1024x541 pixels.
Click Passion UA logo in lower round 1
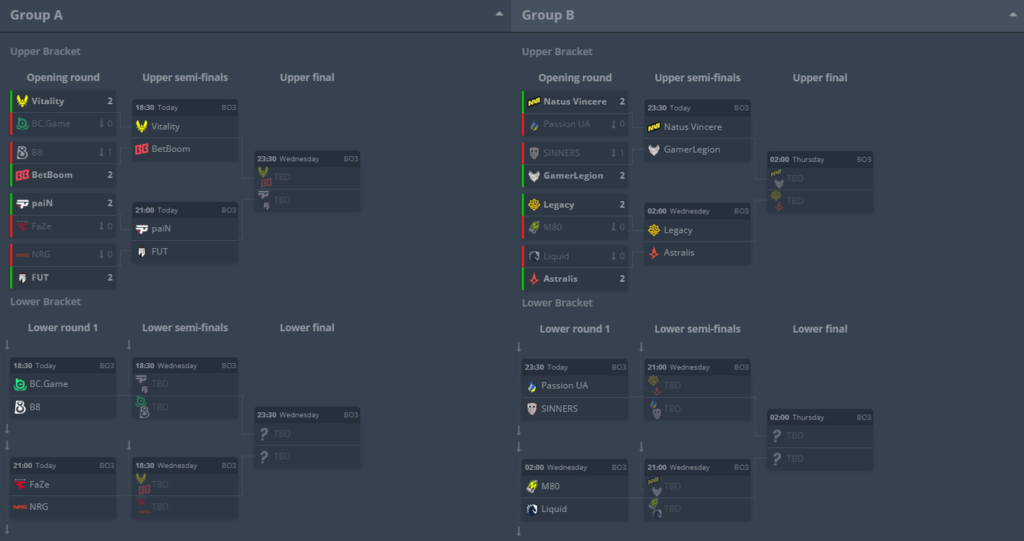(x=532, y=385)
